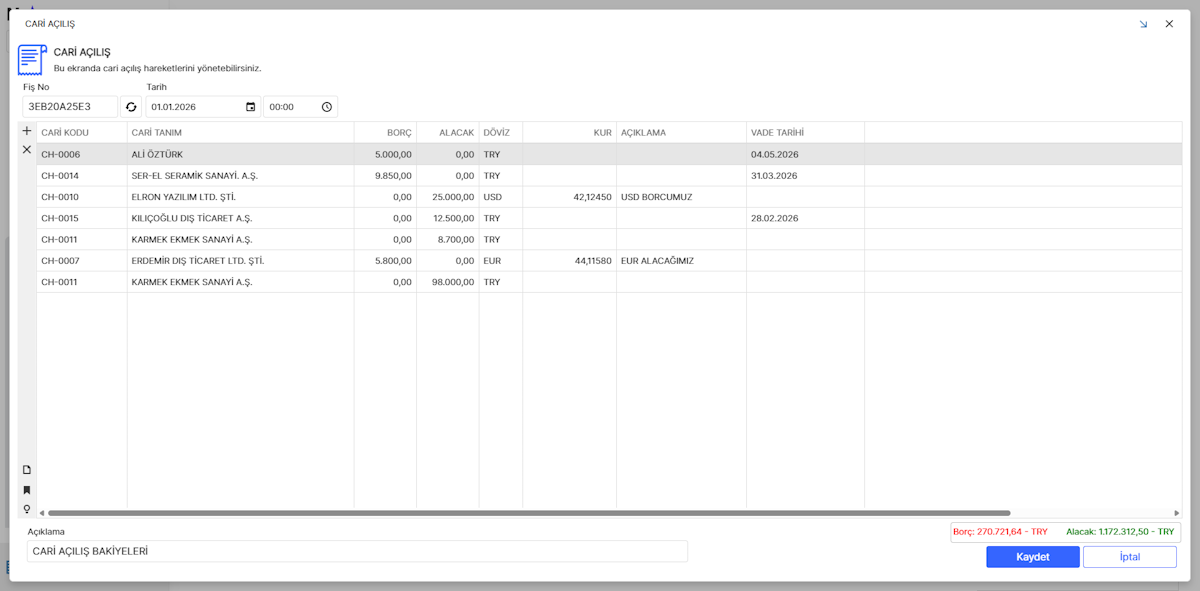Click the 5.800,00 borç cell
This screenshot has height=591, width=1200.
tap(385, 261)
